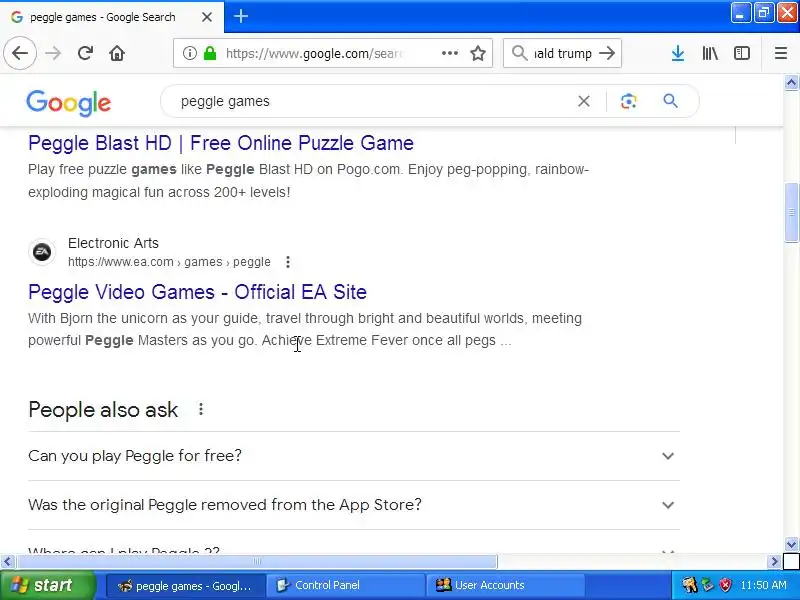Search by image with Google Lens
Screen dimensions: 800x600
point(629,101)
